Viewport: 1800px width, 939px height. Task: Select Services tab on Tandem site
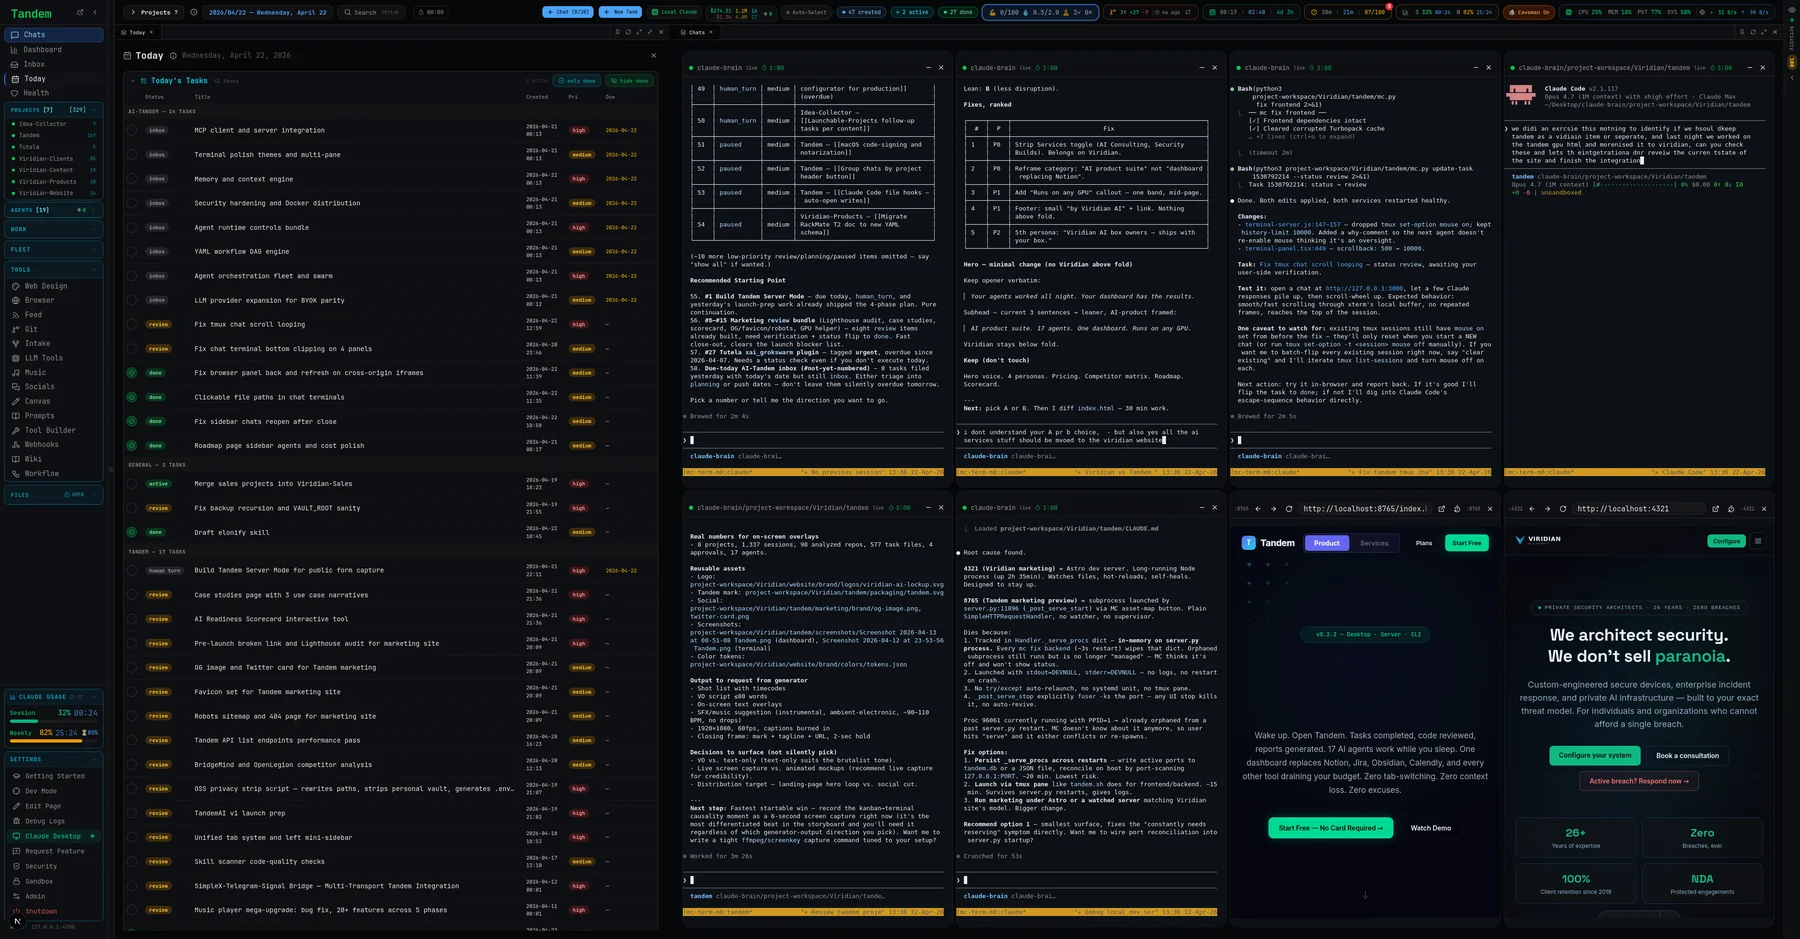pos(1374,543)
